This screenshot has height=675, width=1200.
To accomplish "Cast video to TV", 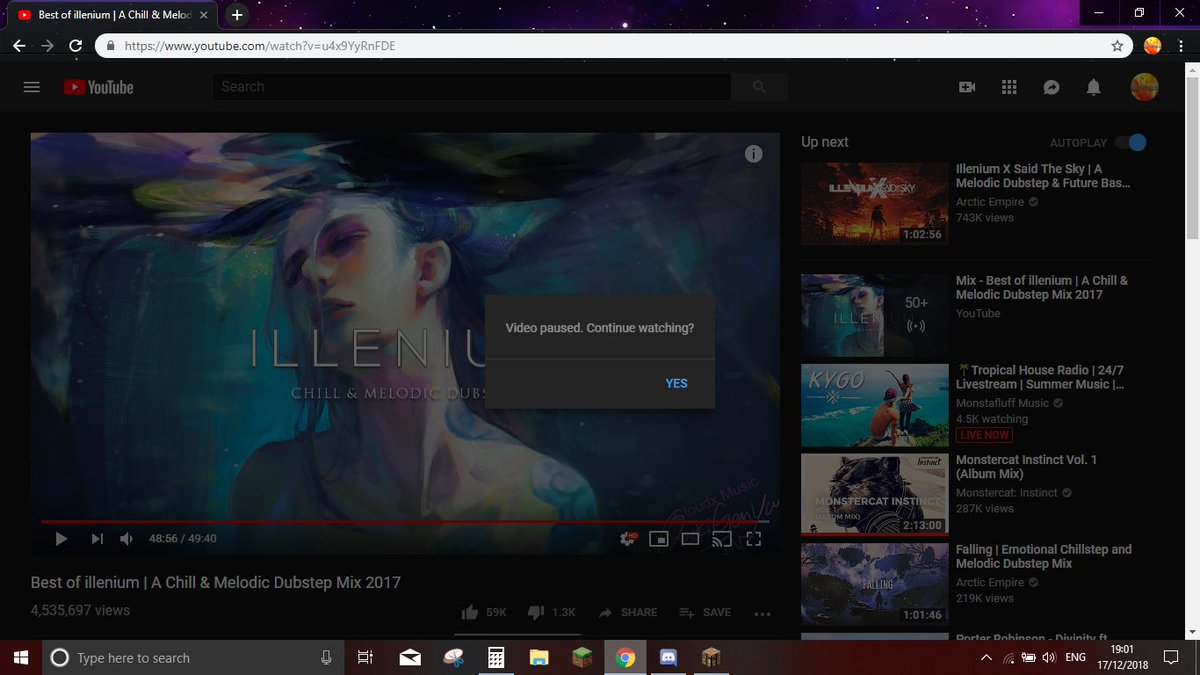I will (x=721, y=539).
